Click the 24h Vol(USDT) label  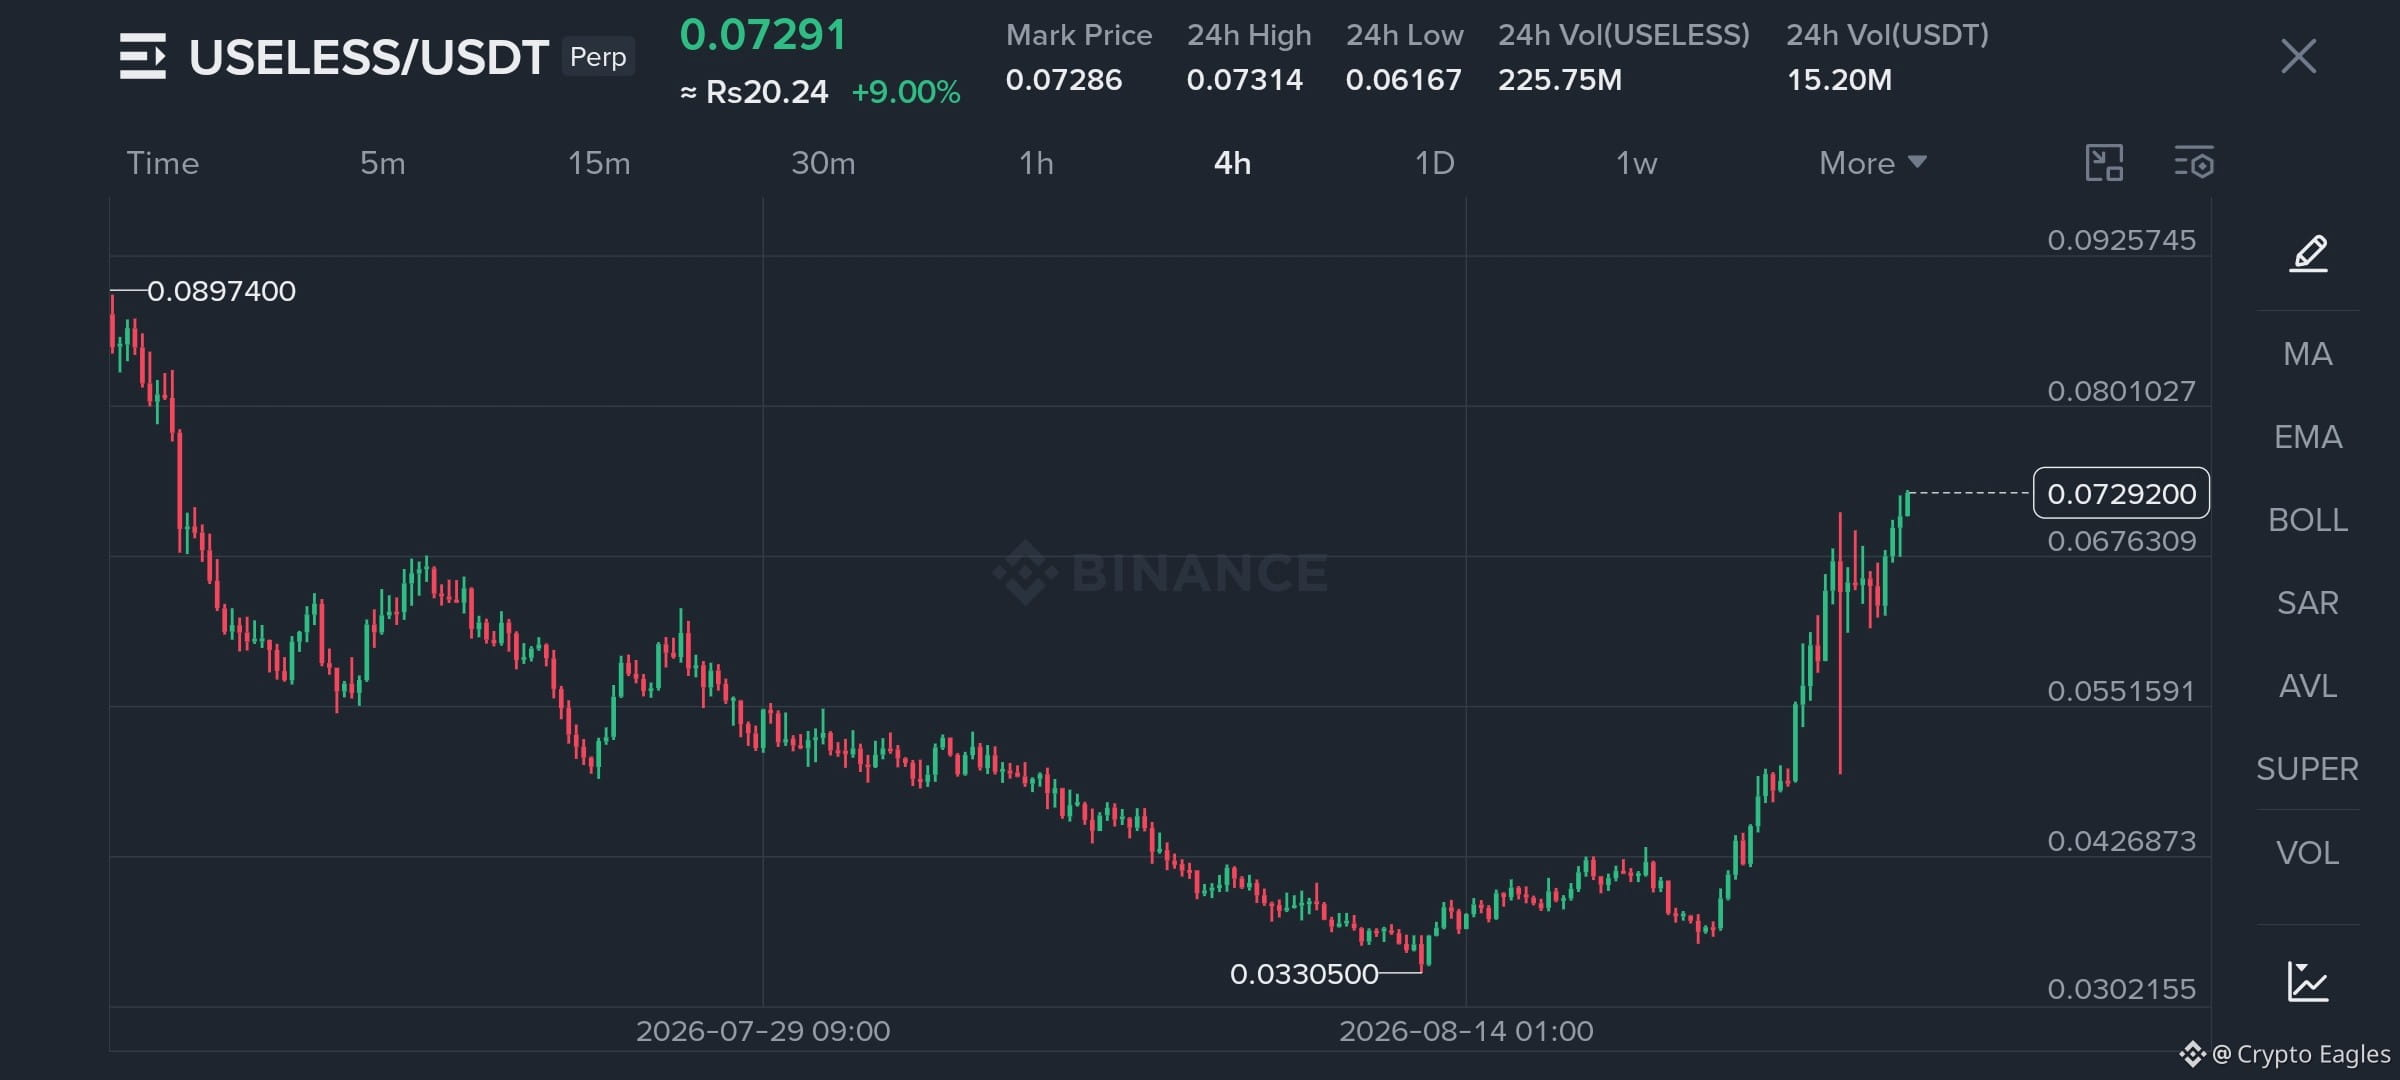coord(1887,35)
